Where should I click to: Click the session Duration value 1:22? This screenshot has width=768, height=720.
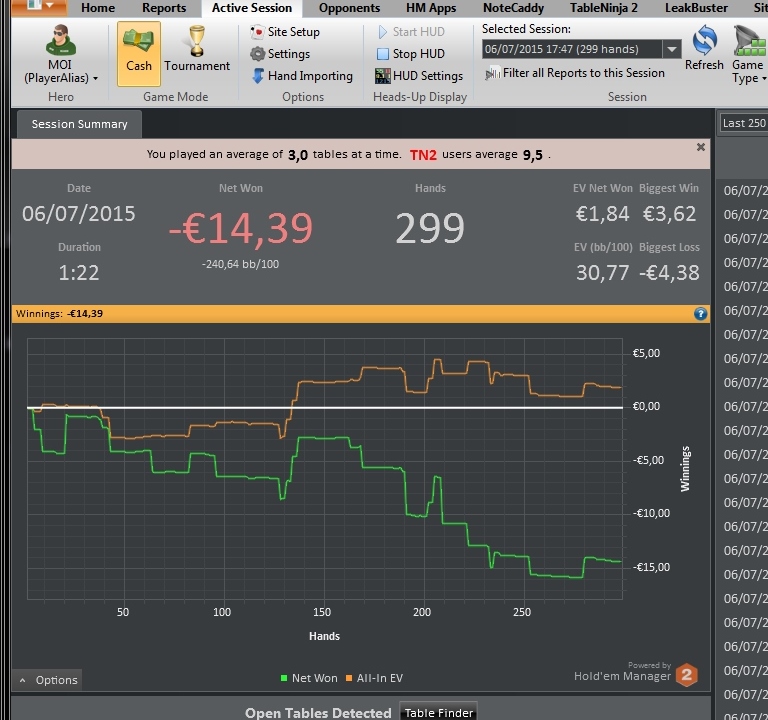(x=79, y=273)
